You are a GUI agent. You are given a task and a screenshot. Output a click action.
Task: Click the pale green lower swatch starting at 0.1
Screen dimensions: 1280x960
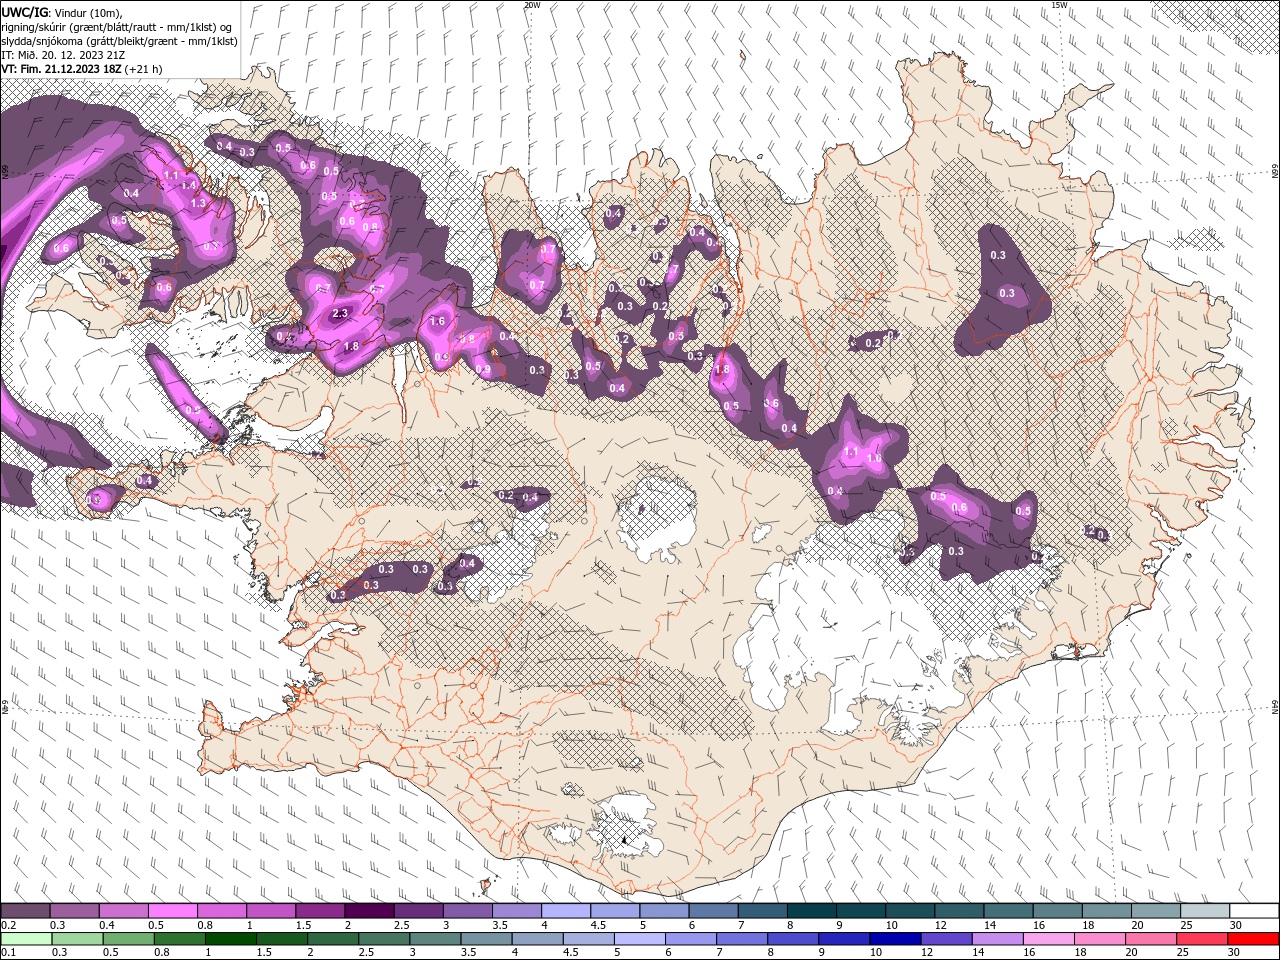click(x=26, y=939)
